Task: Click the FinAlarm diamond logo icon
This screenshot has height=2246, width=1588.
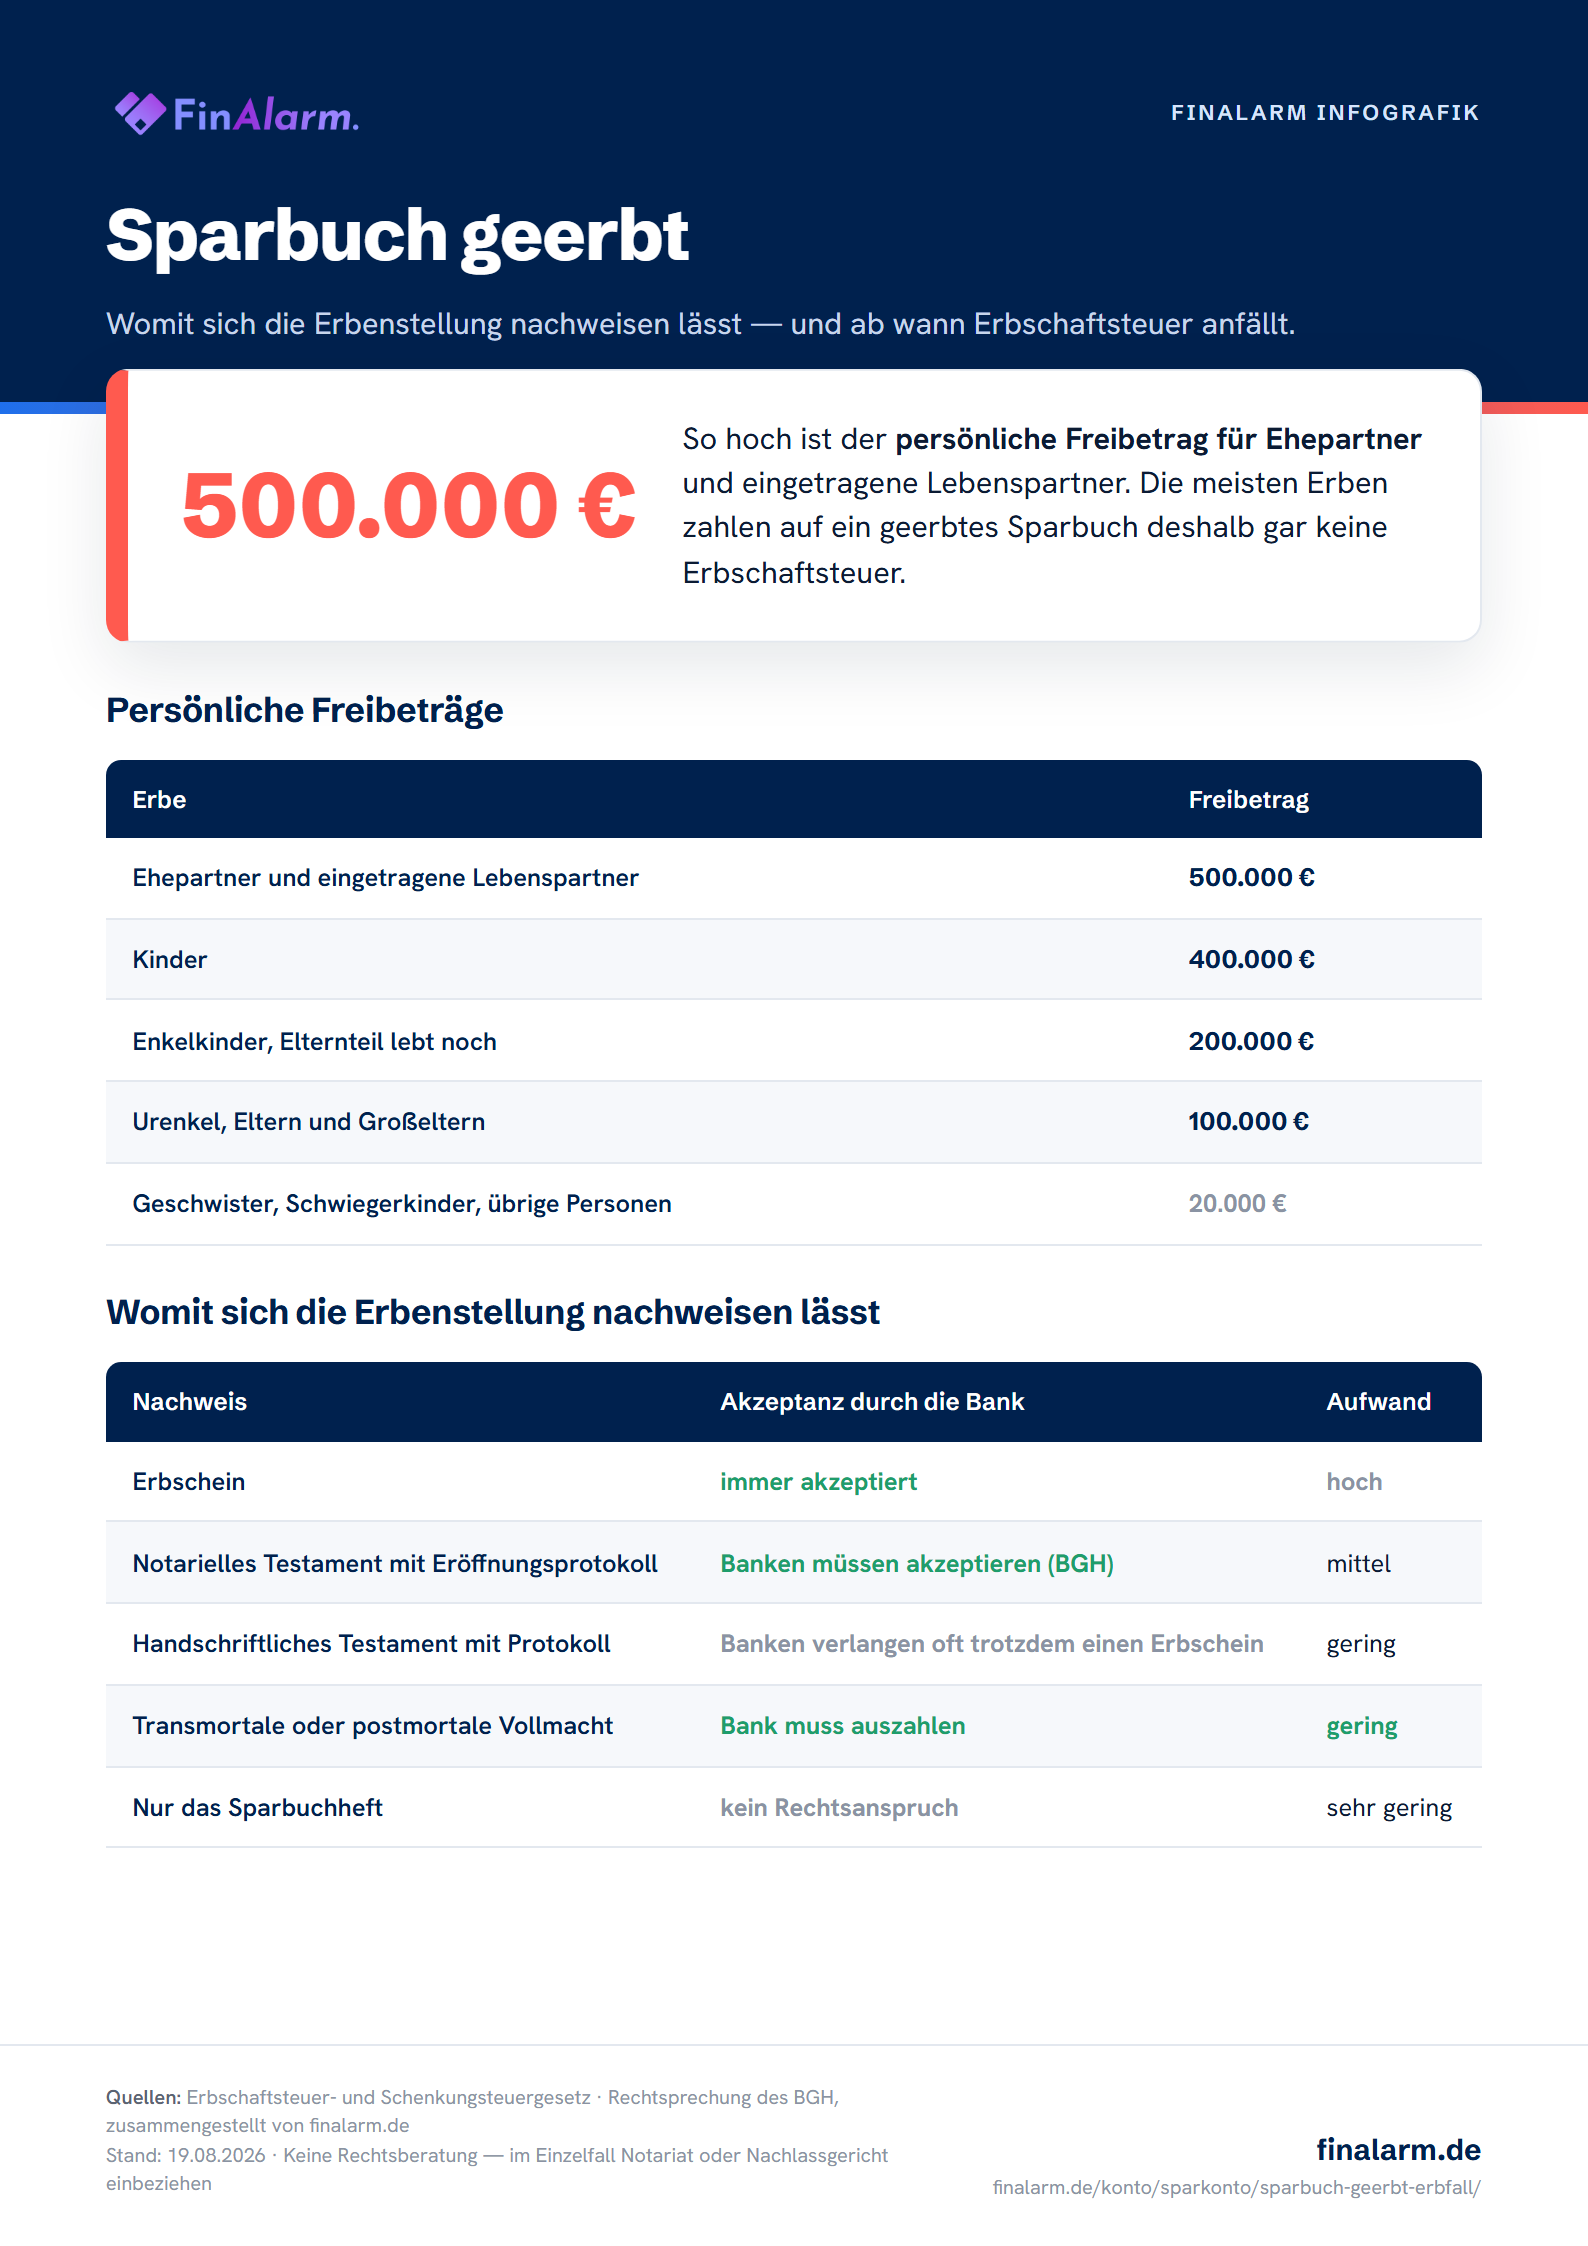Action: click(140, 113)
